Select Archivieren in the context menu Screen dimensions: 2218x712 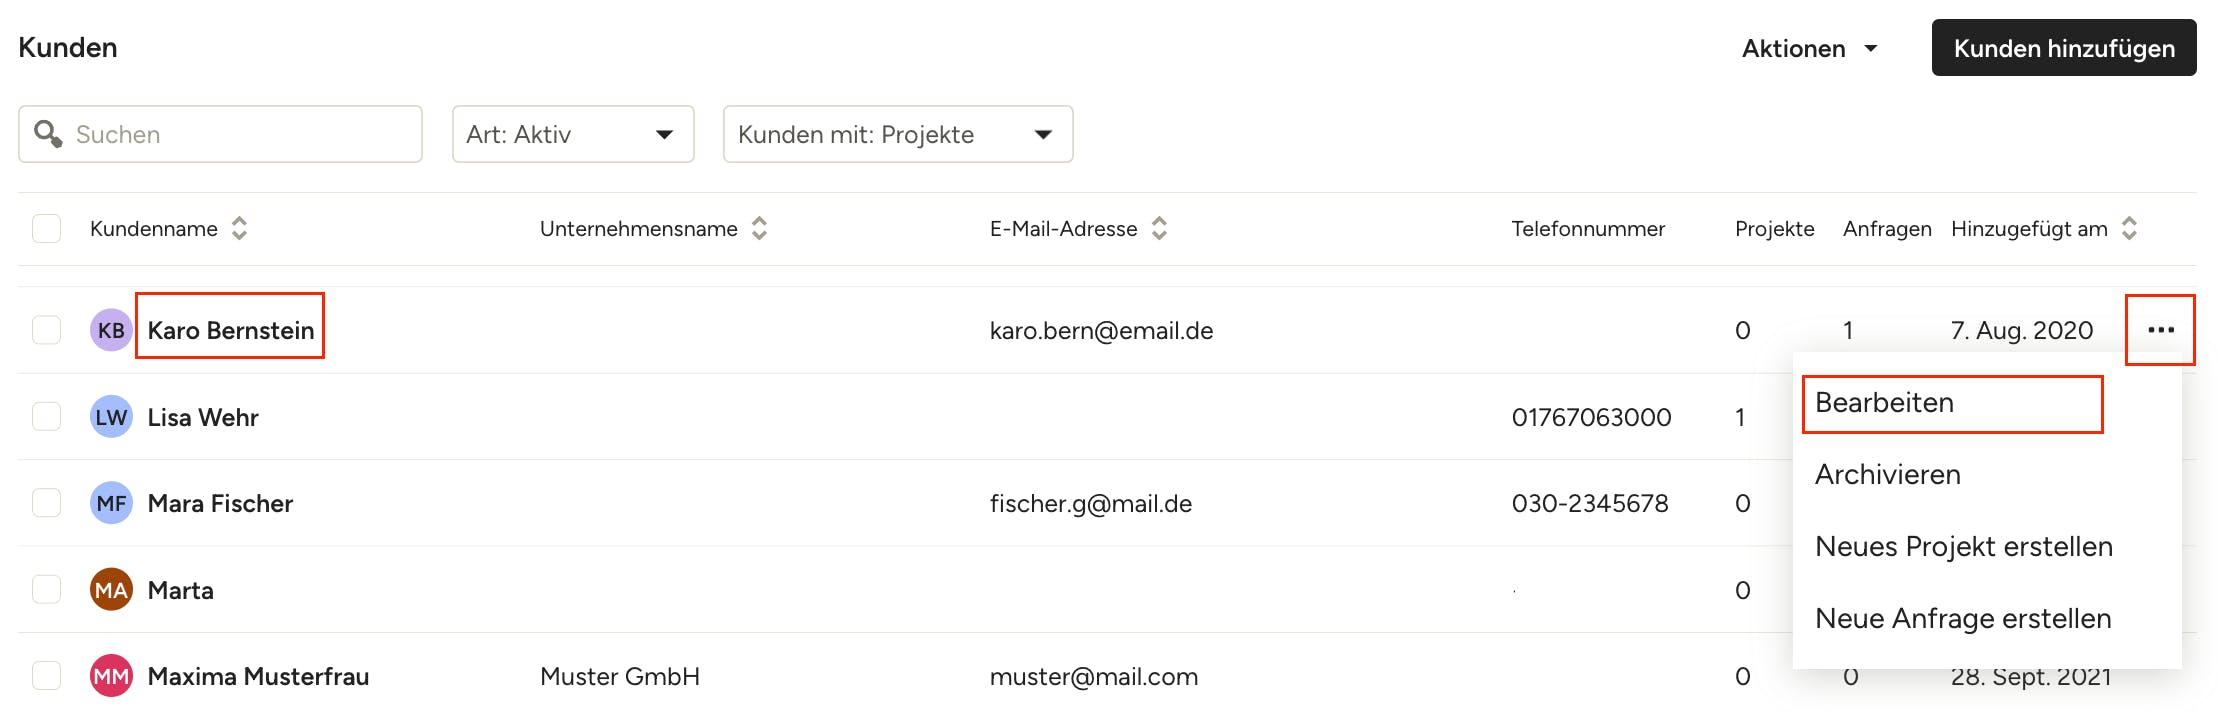coord(1887,475)
